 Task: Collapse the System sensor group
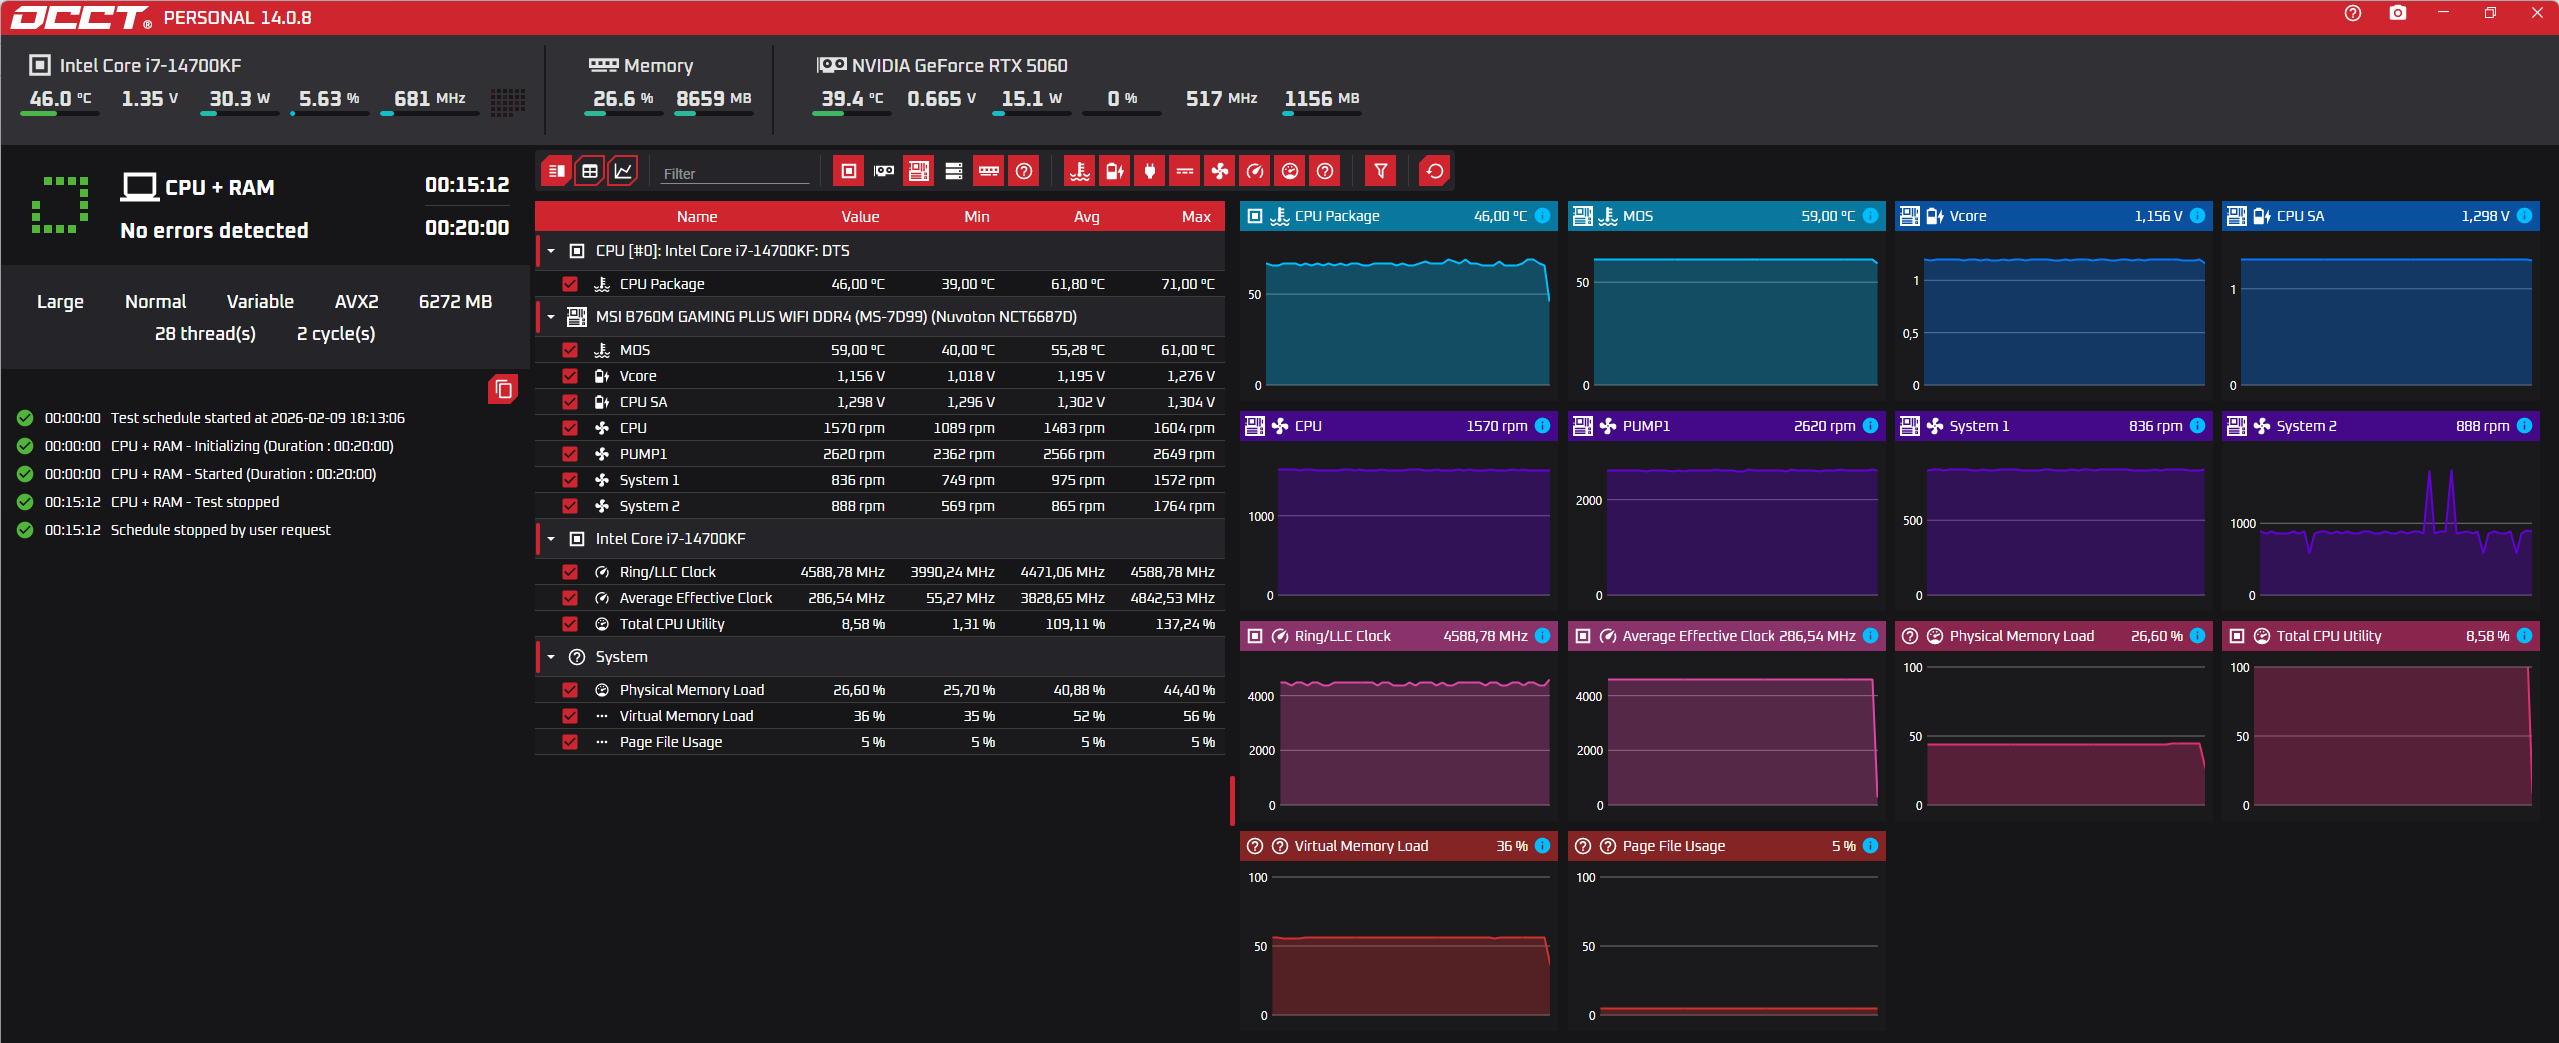point(551,657)
